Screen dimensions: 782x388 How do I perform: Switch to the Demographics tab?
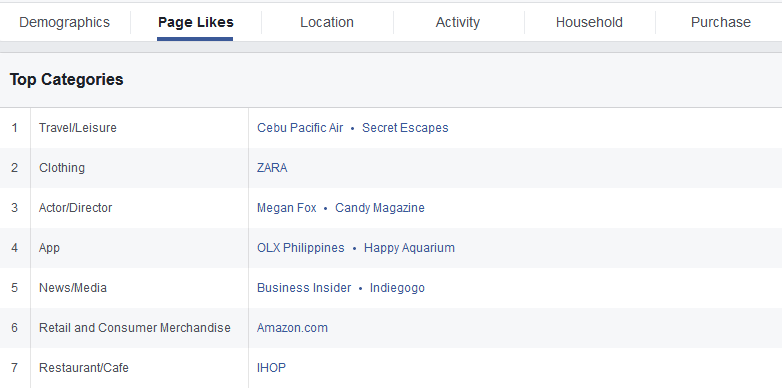pos(64,22)
